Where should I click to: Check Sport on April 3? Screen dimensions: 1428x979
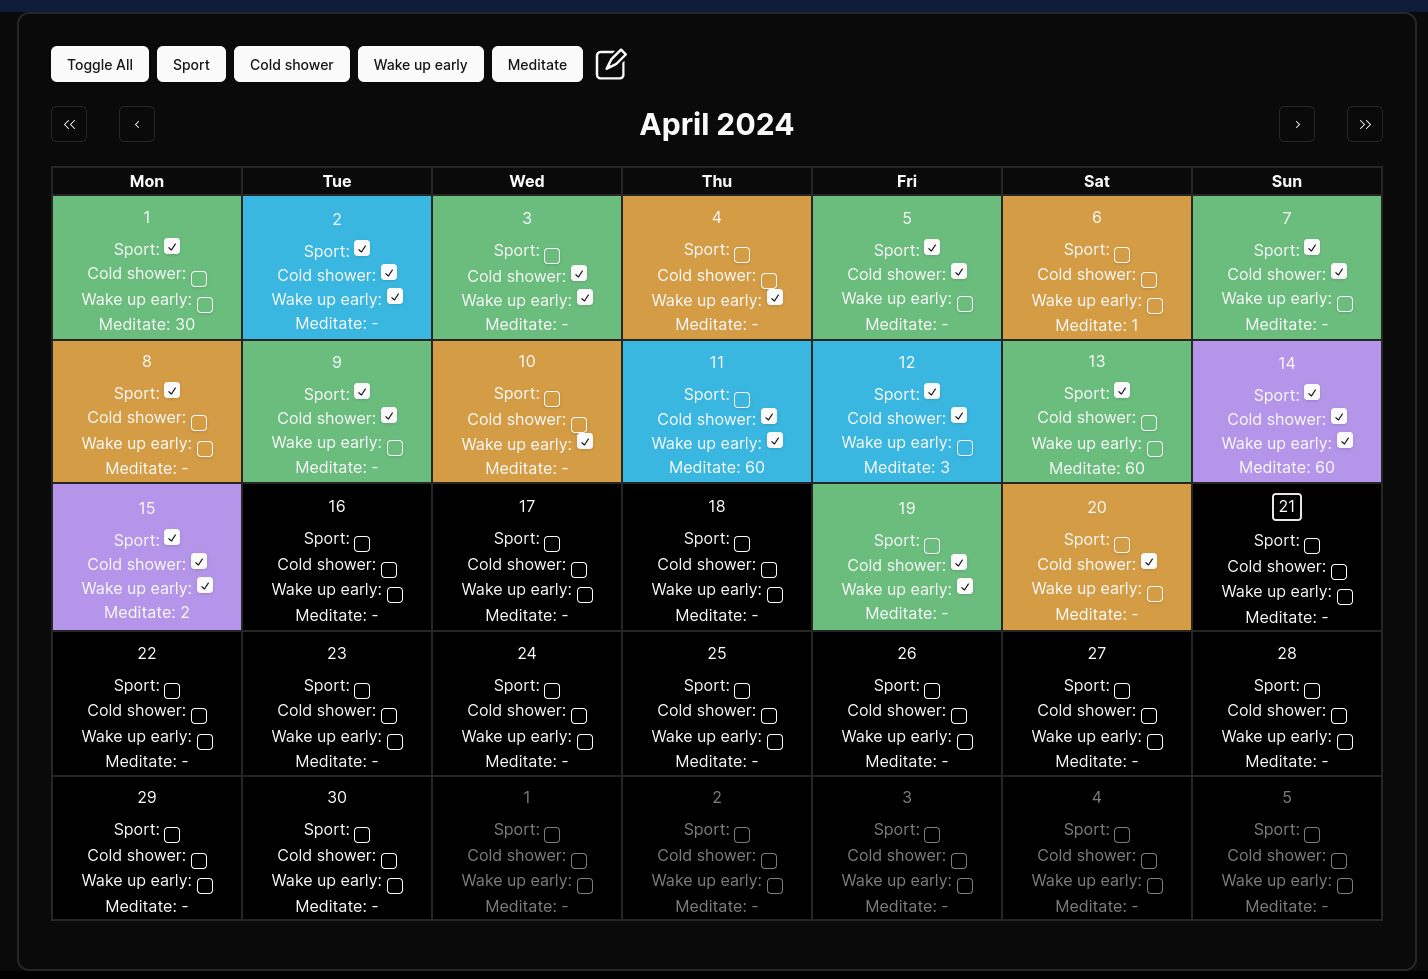(552, 256)
